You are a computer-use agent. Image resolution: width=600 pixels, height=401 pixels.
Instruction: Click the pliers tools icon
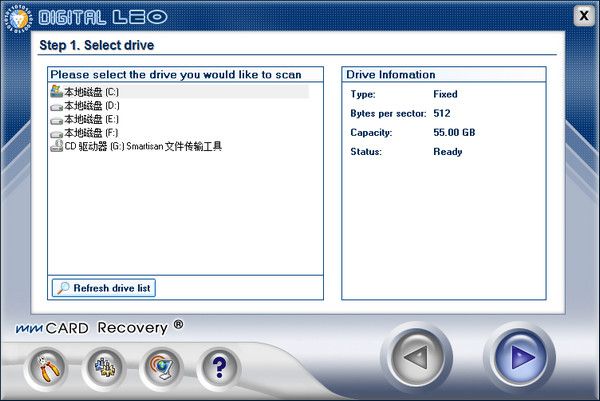pyautogui.click(x=47, y=368)
